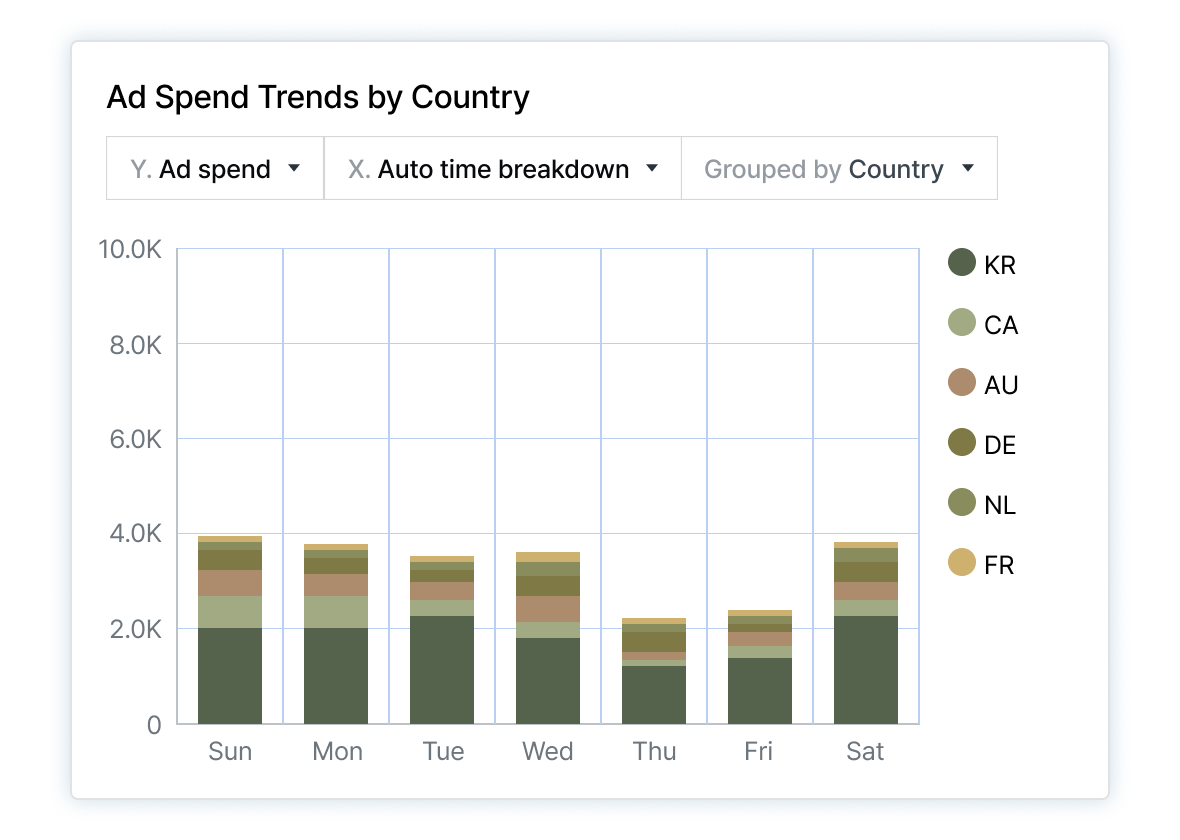Screen dimensions: 1180x840
Task: Click the Ad Spend Trends by Country title
Action: (317, 97)
